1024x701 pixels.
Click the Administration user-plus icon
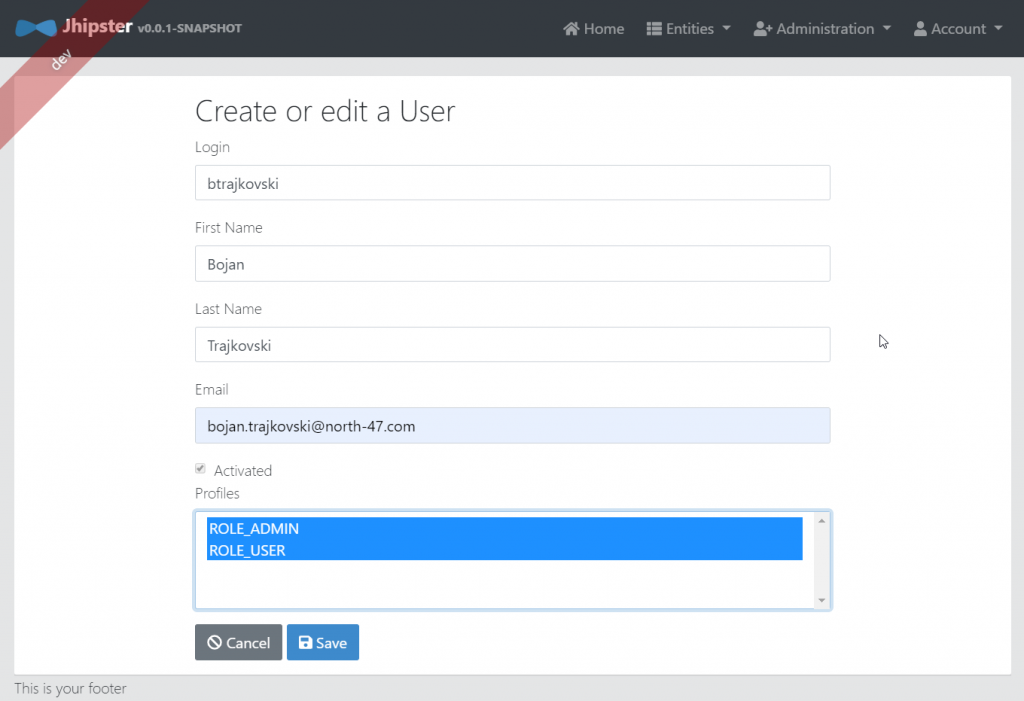pos(762,29)
